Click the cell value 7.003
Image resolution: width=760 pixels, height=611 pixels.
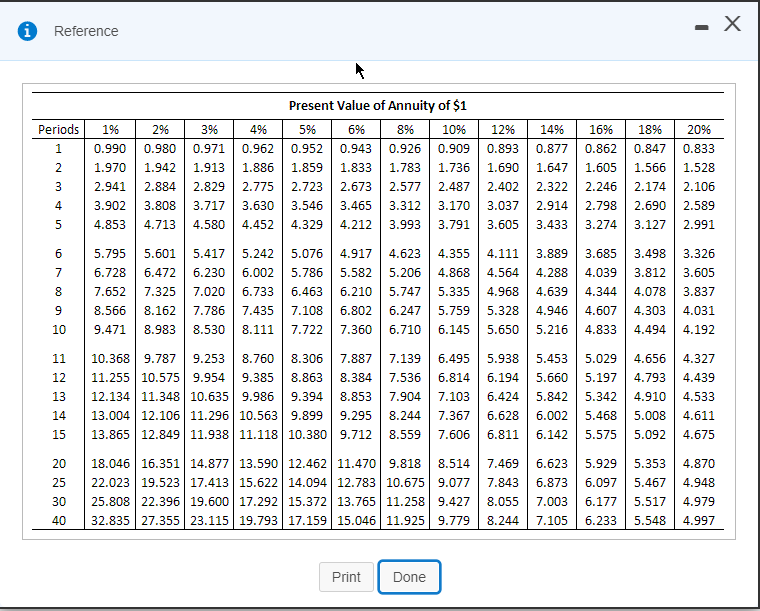pos(552,501)
